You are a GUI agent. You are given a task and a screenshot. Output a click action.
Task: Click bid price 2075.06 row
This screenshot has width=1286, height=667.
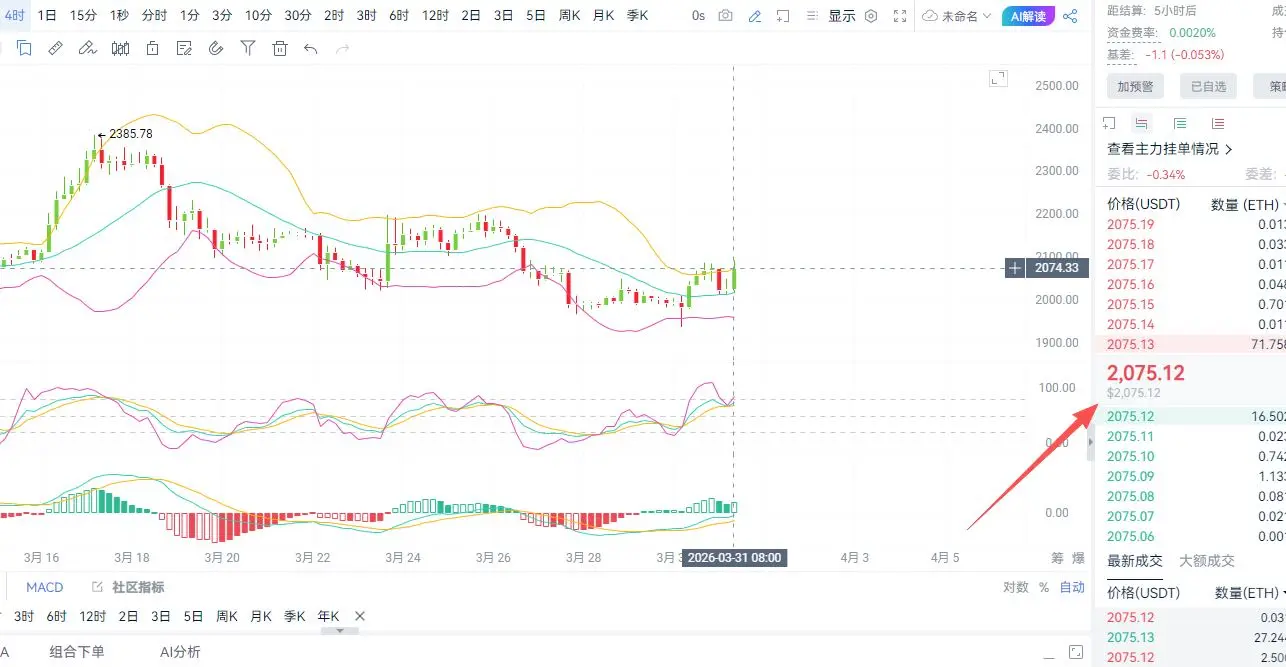pyautogui.click(x=1191, y=536)
